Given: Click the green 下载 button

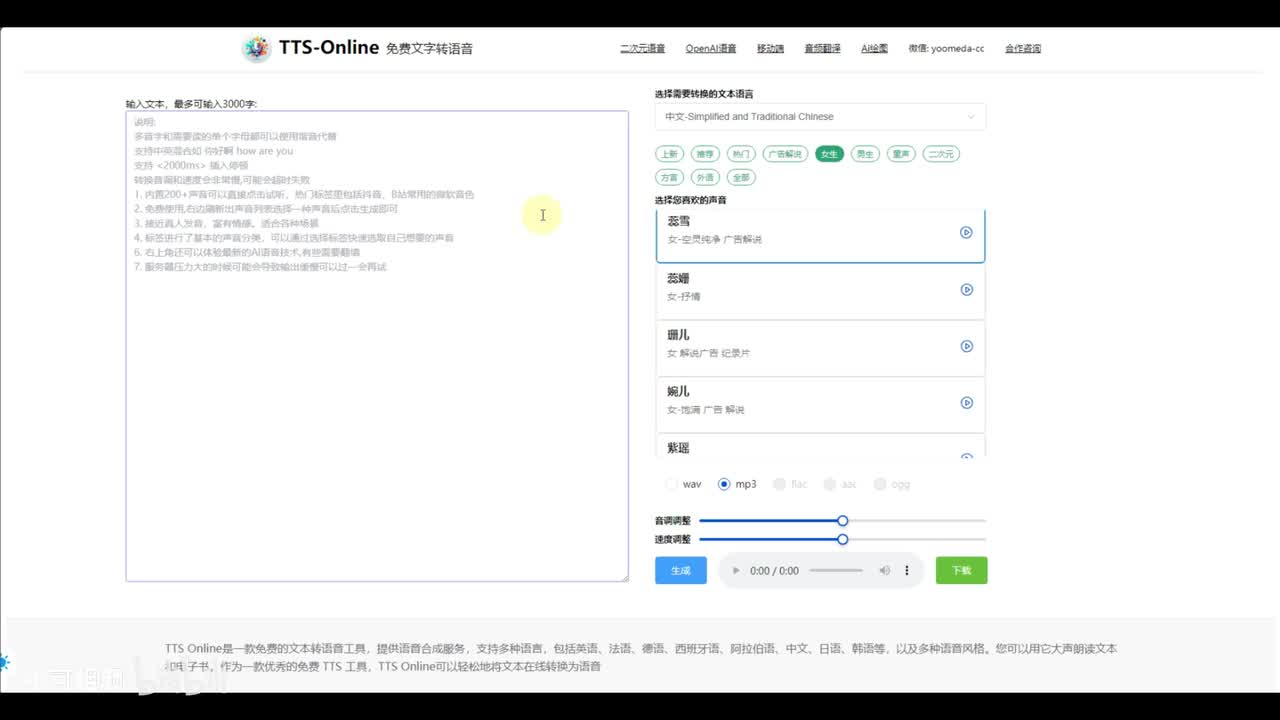Looking at the screenshot, I should pyautogui.click(x=961, y=570).
